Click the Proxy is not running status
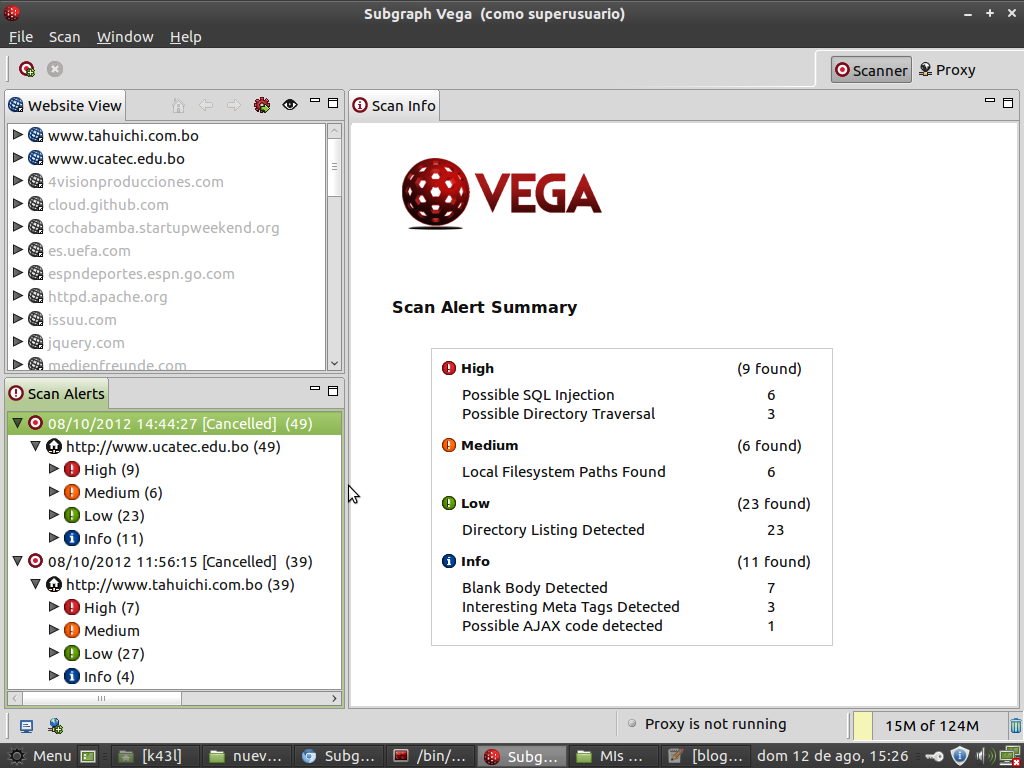The width and height of the screenshot is (1024, 768). click(x=715, y=724)
